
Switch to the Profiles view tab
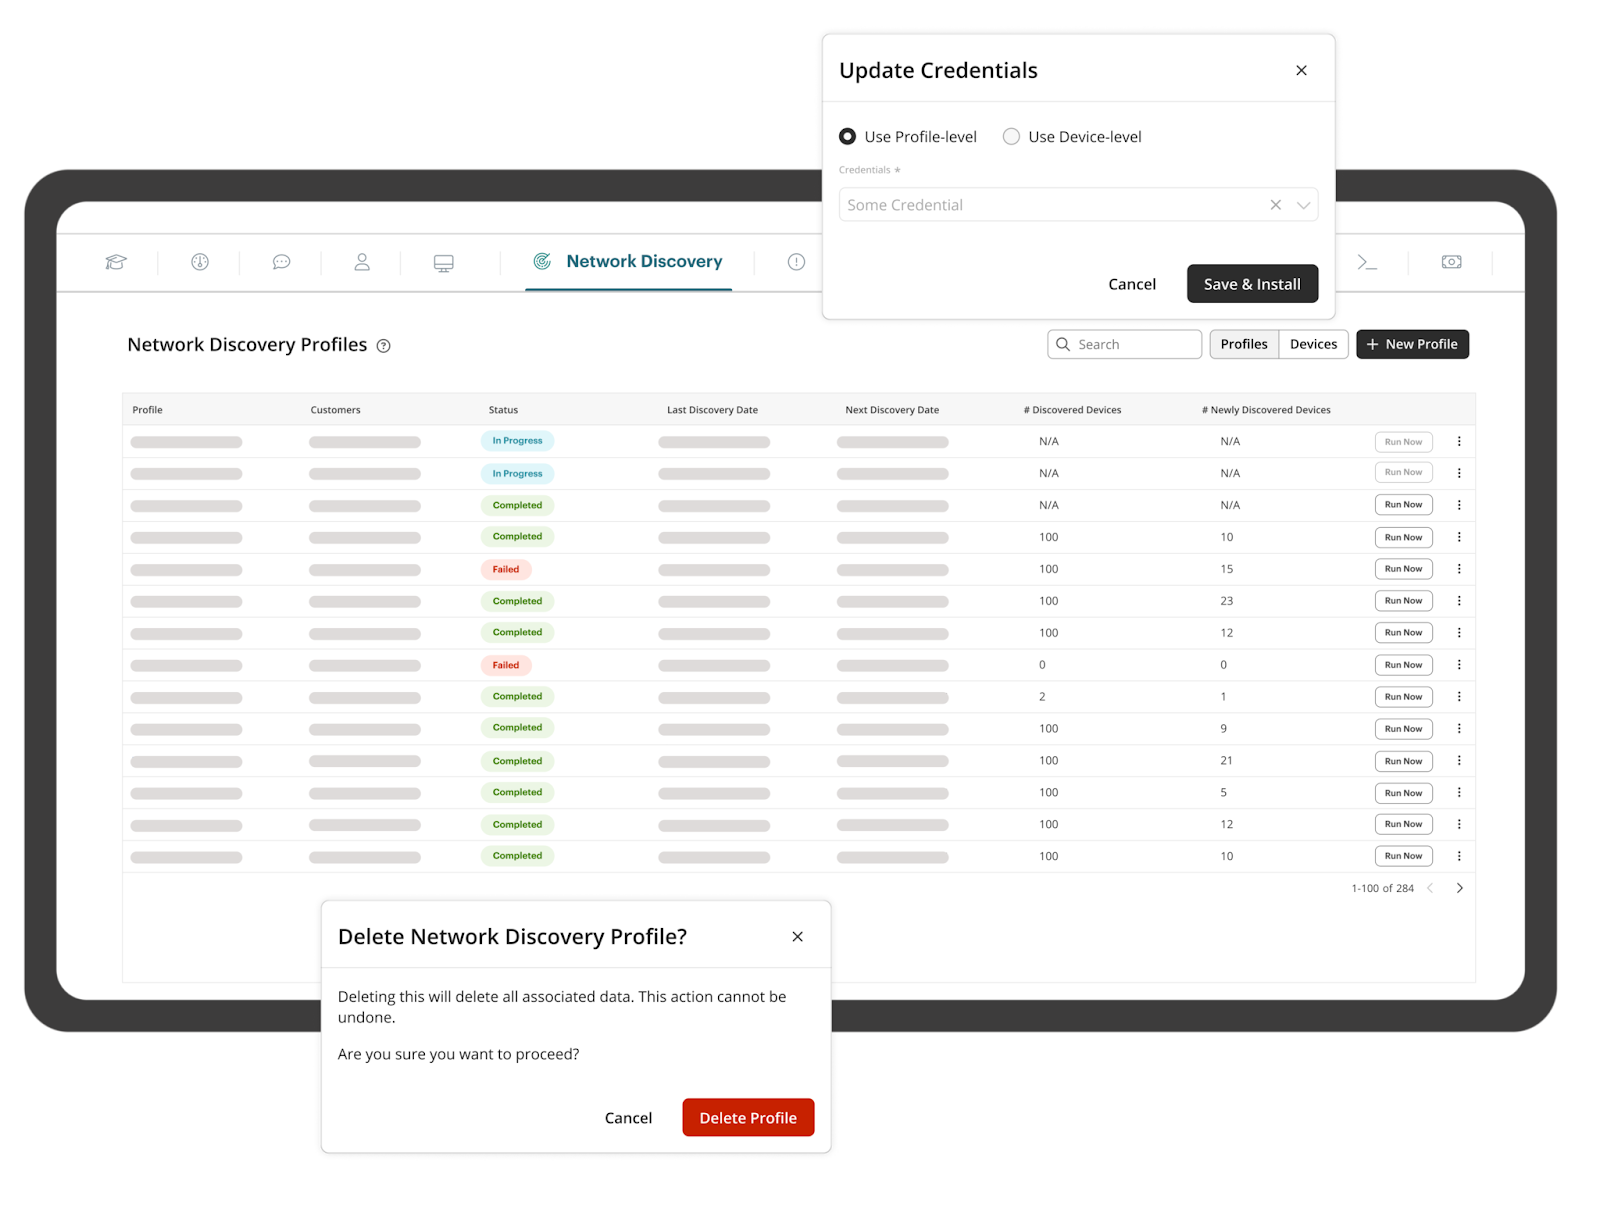[1244, 344]
